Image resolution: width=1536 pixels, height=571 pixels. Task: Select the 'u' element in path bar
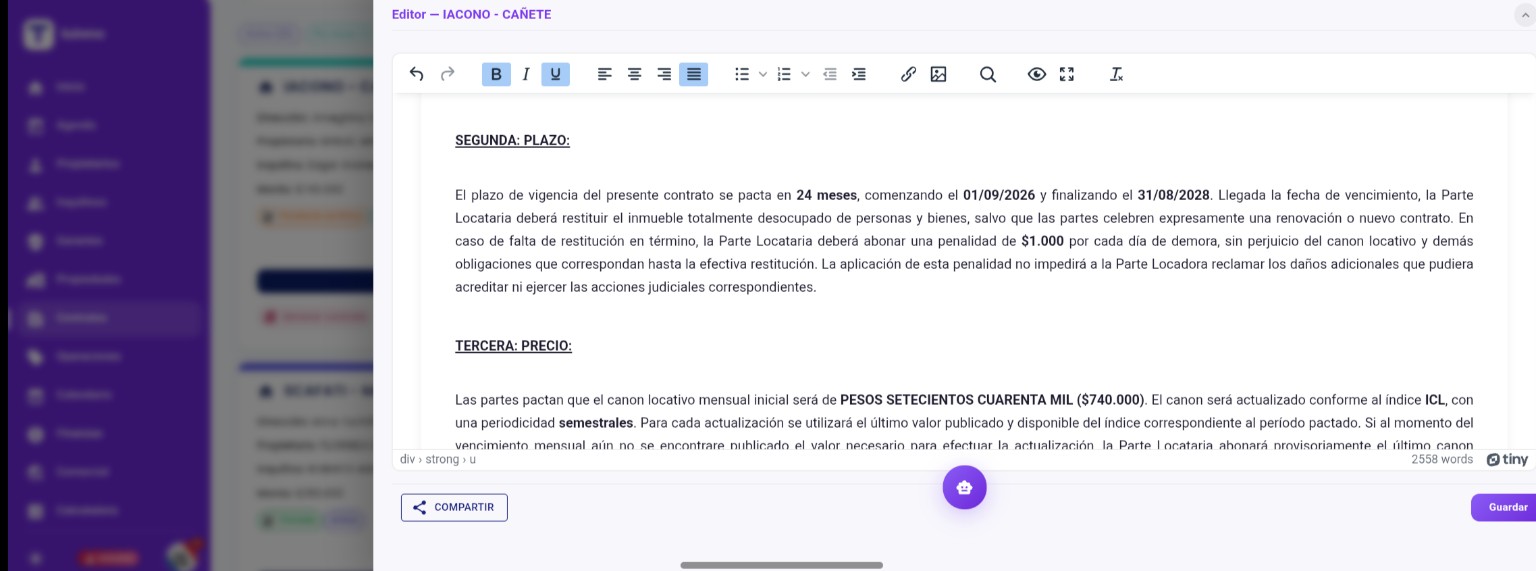coord(473,460)
